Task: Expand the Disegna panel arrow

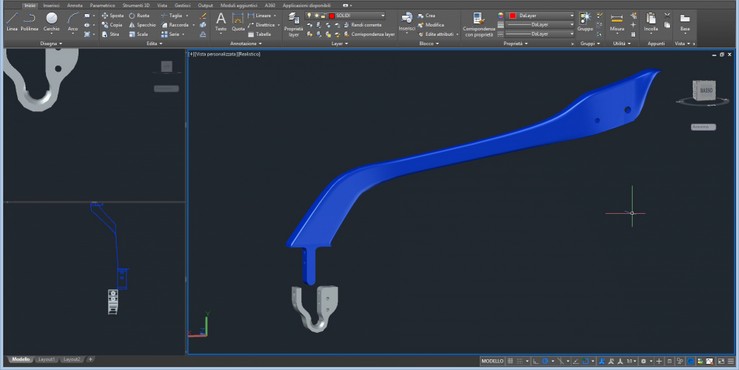Action: 51,43
